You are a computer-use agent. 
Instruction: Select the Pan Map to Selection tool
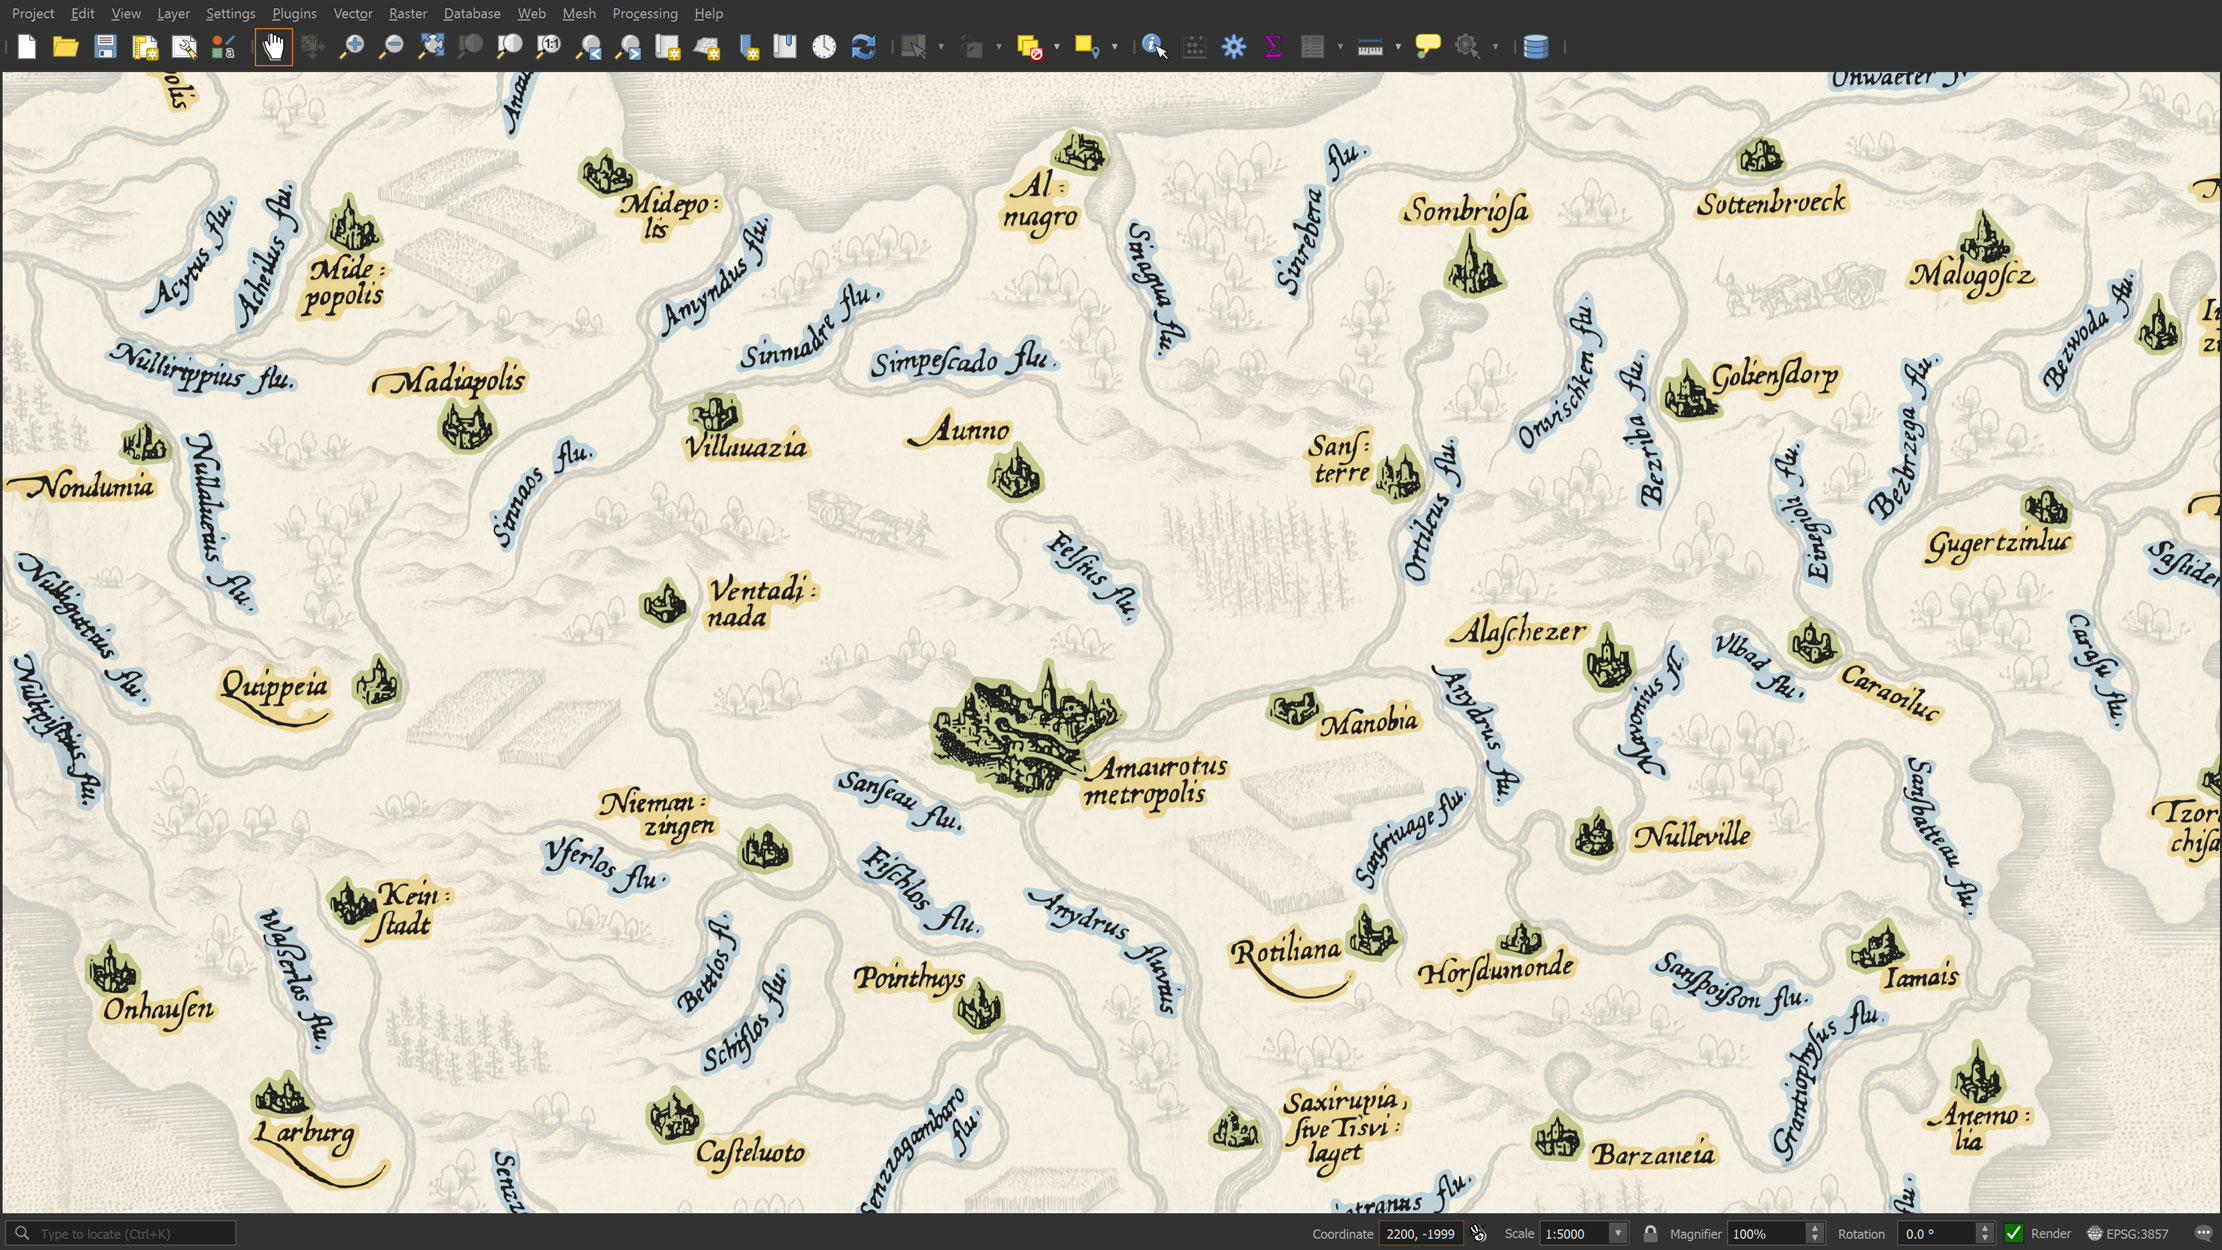coord(313,47)
